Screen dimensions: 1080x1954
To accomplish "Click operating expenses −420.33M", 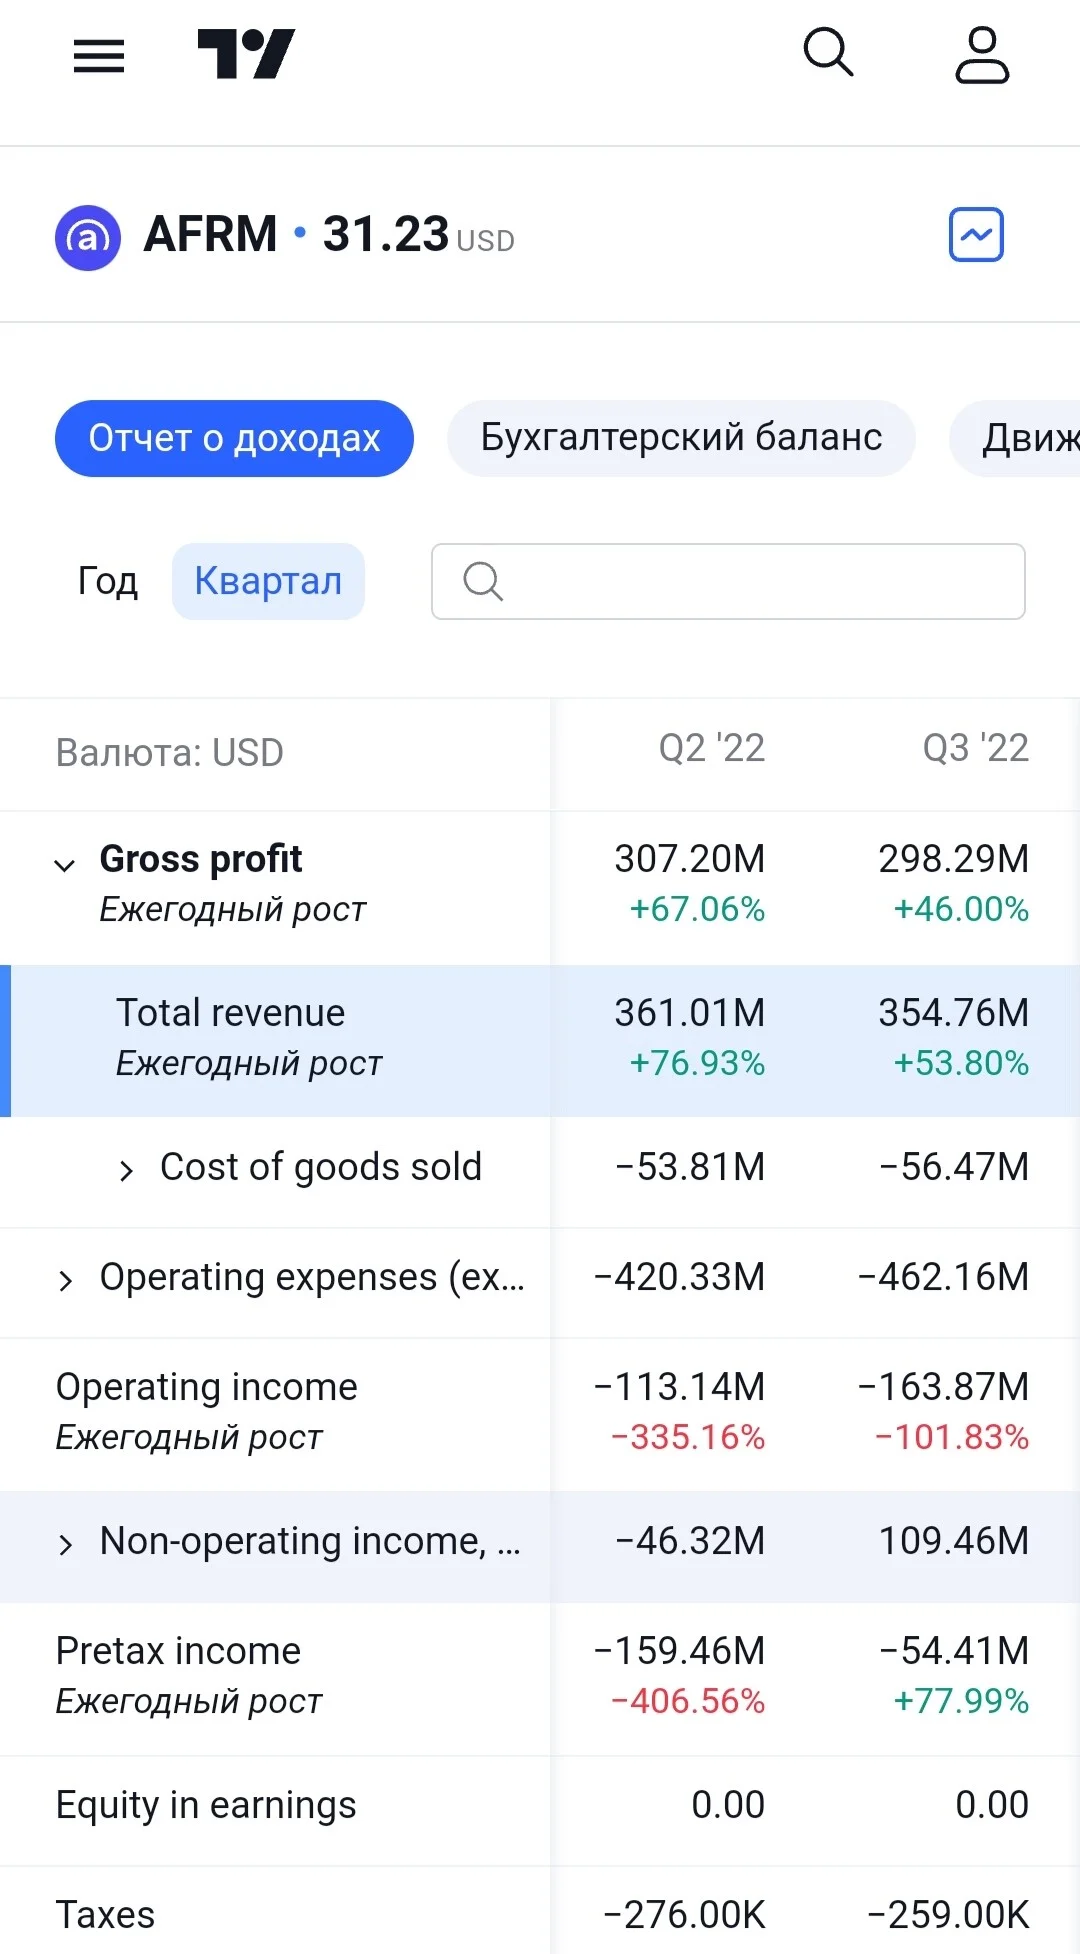I will click(679, 1277).
